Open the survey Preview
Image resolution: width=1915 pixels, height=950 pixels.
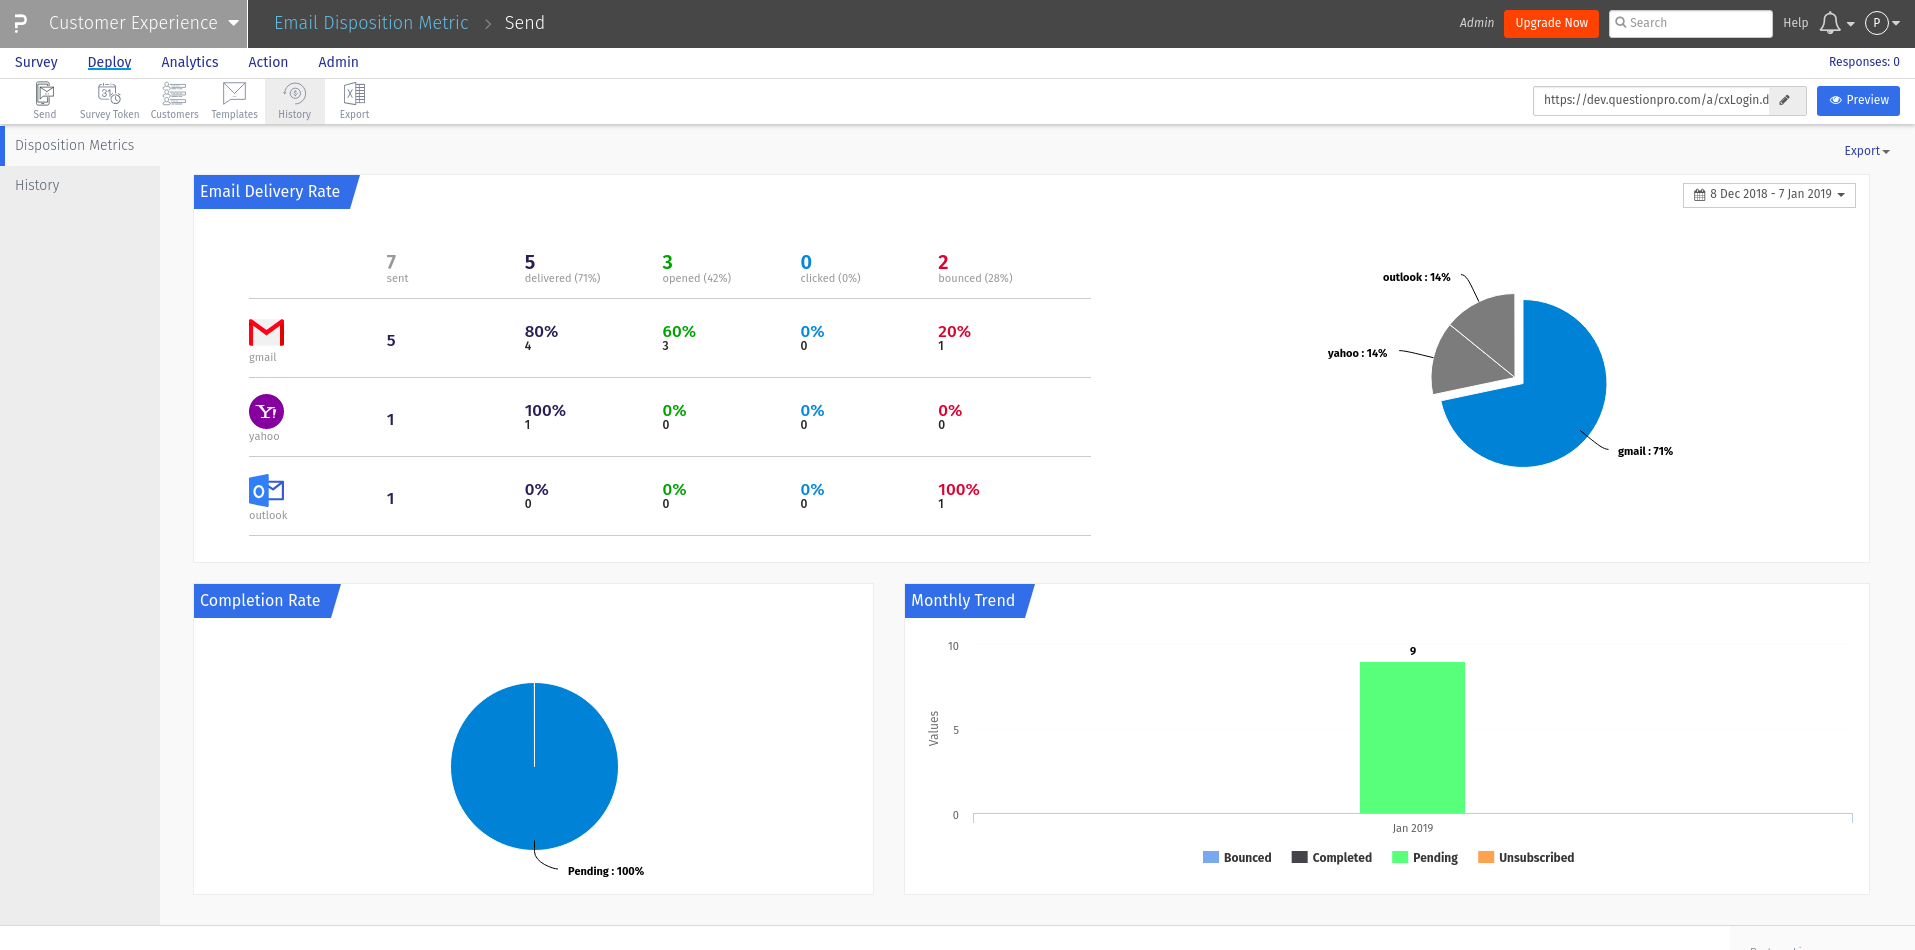coord(1858,100)
